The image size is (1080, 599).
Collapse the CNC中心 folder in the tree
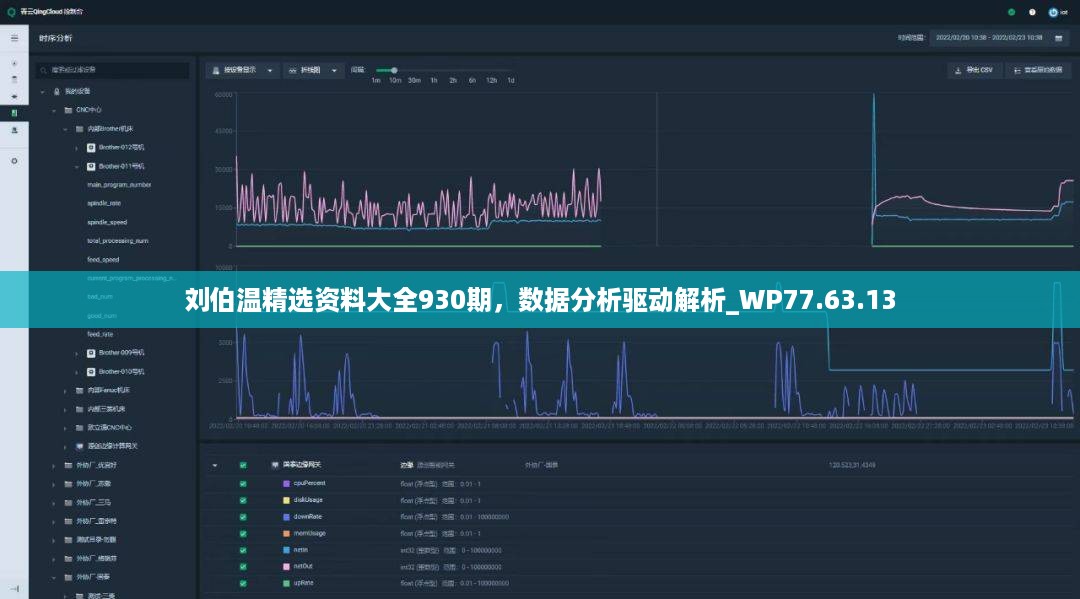pyautogui.click(x=56, y=110)
